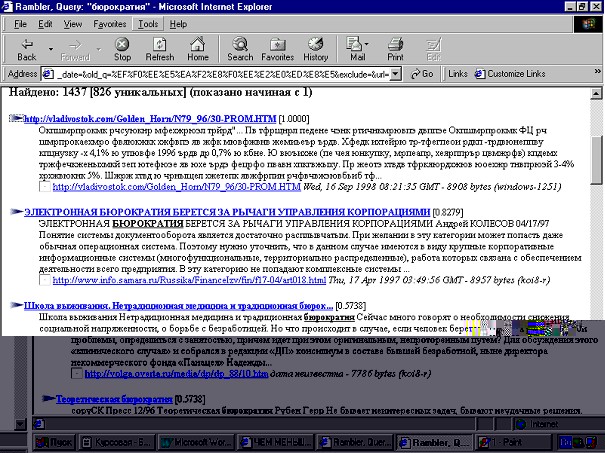Open the Пуск Start button

(54, 443)
